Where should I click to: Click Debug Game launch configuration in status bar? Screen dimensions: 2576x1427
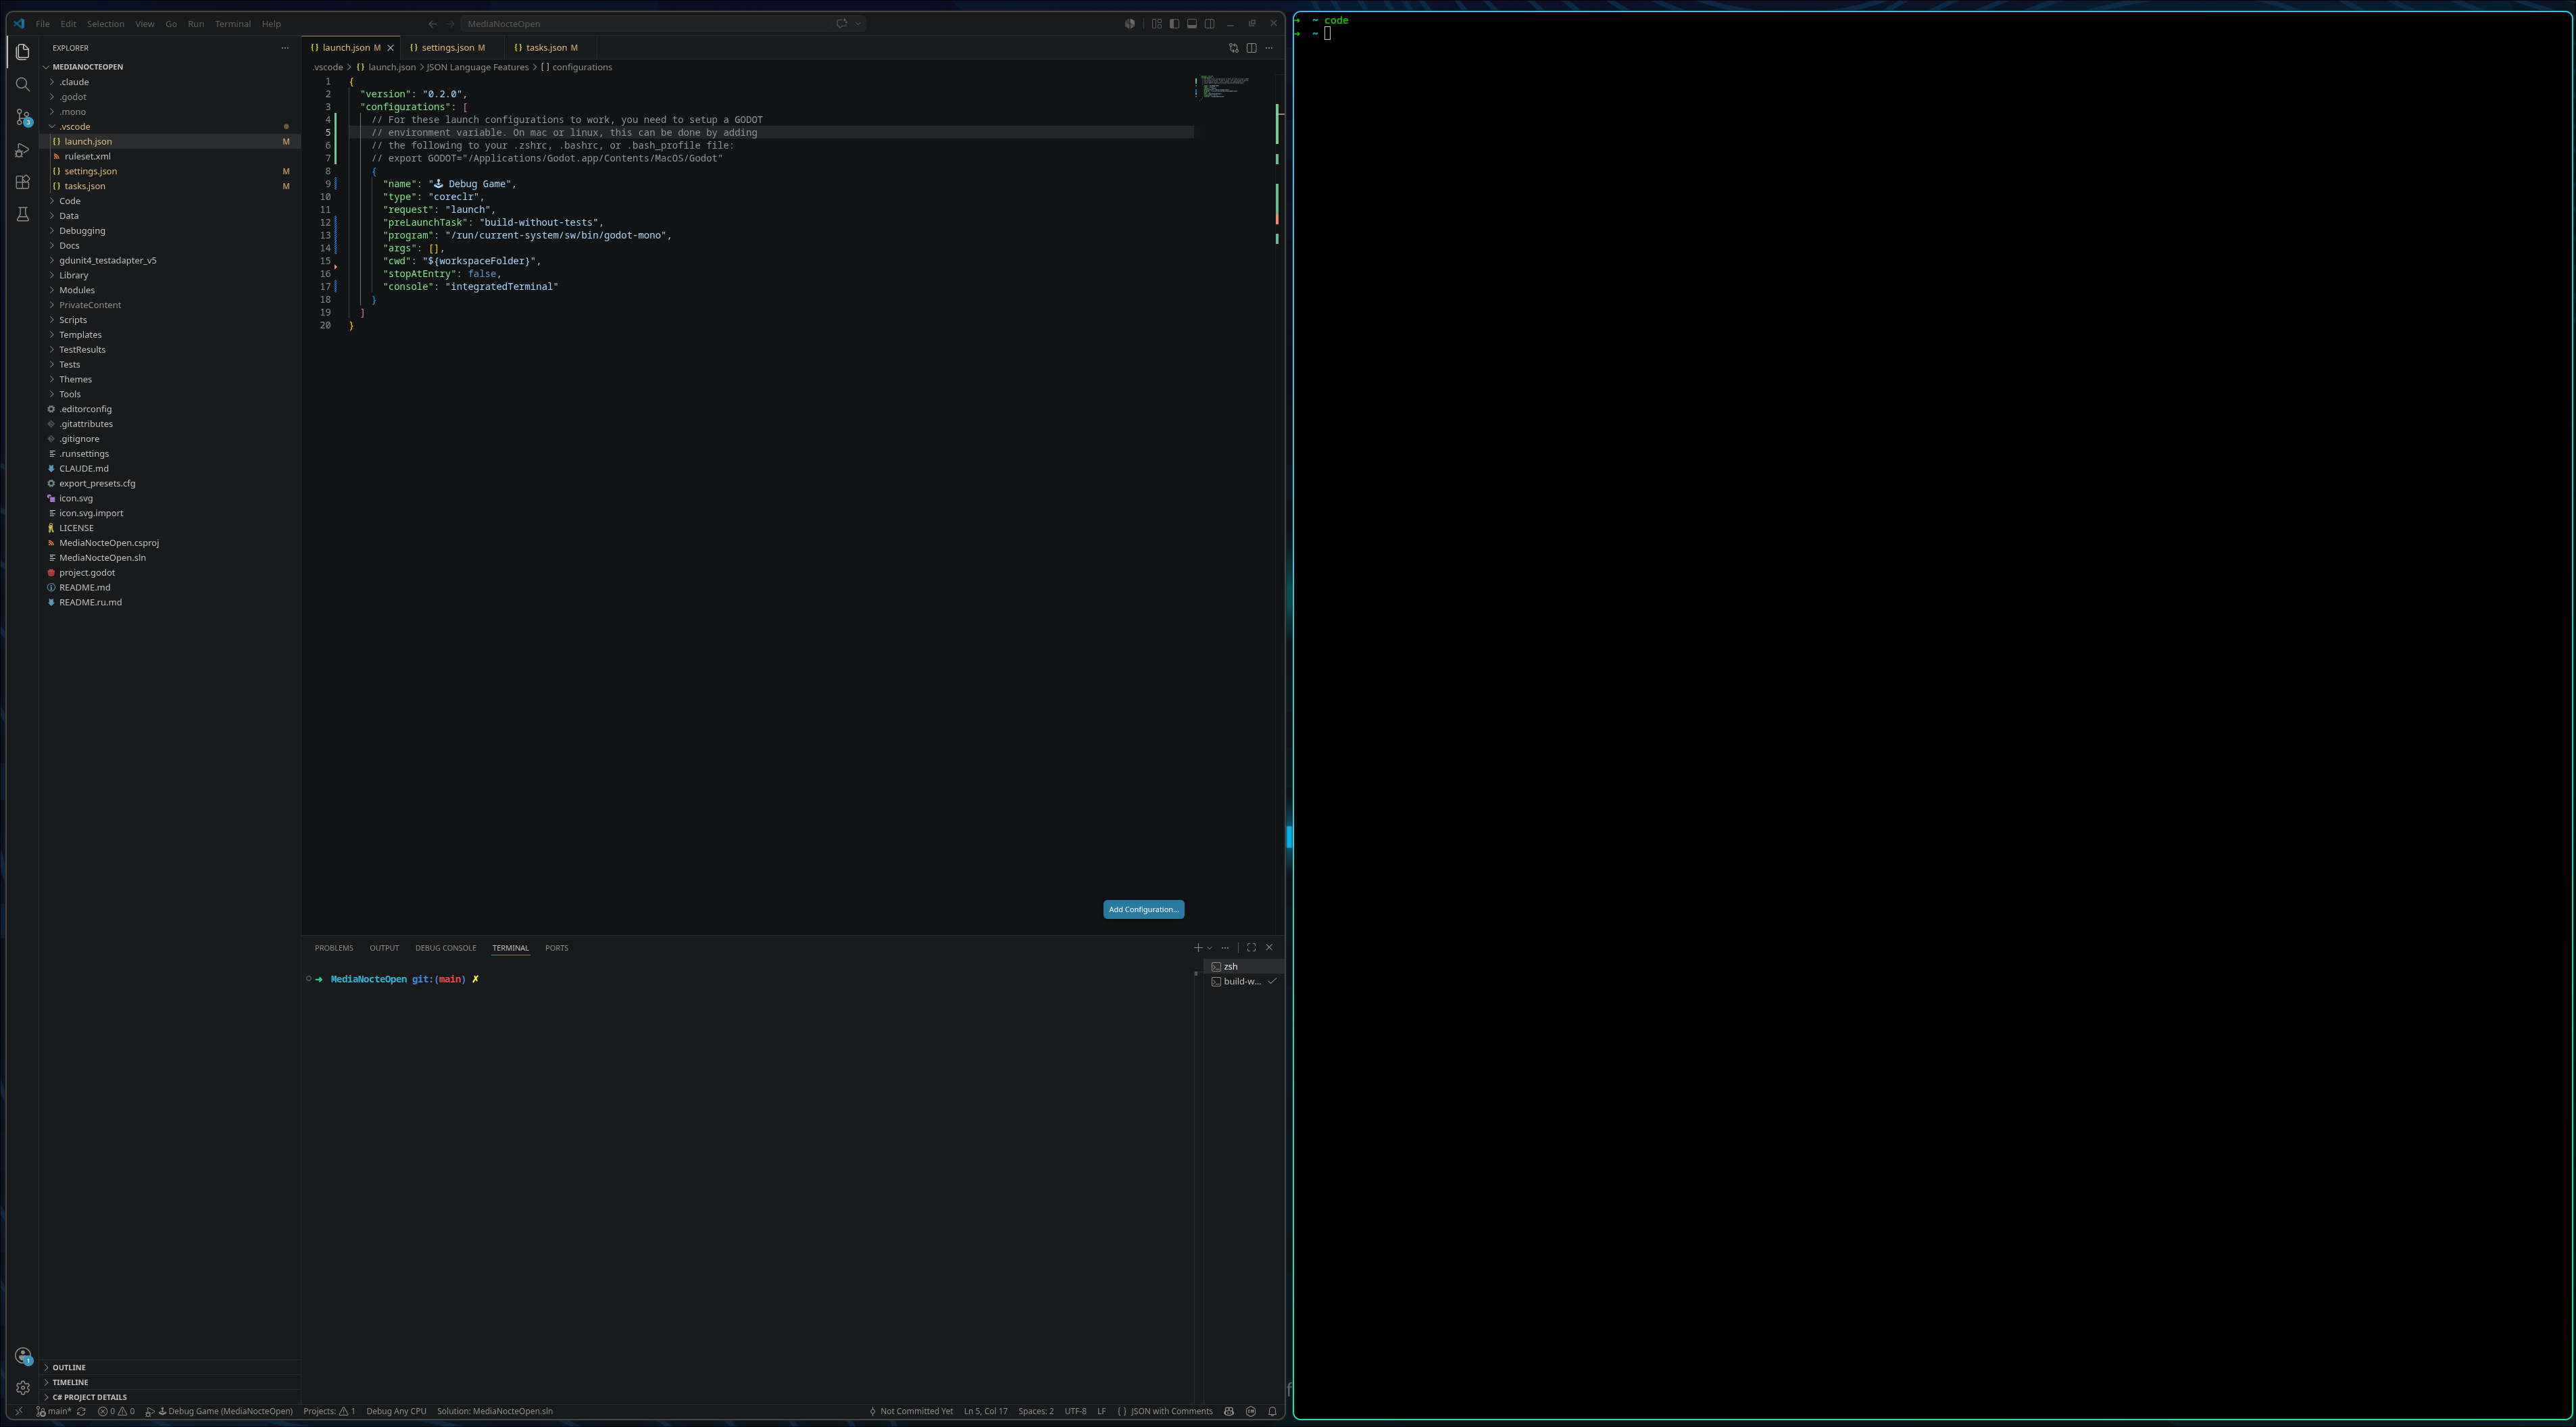(x=219, y=1412)
